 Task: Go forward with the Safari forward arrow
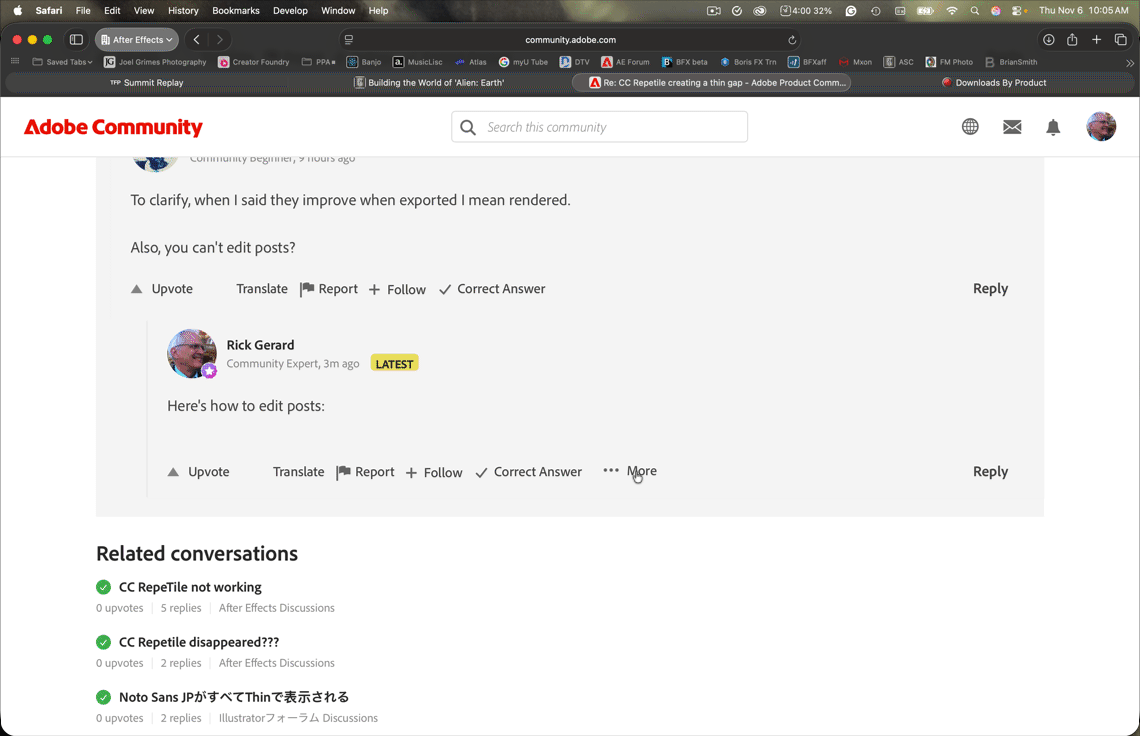(220, 39)
